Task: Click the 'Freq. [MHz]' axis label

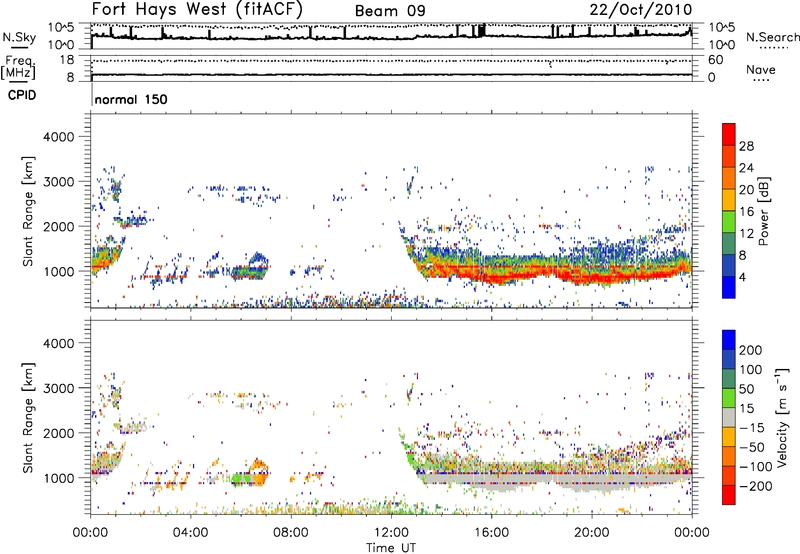Action: (x=18, y=67)
